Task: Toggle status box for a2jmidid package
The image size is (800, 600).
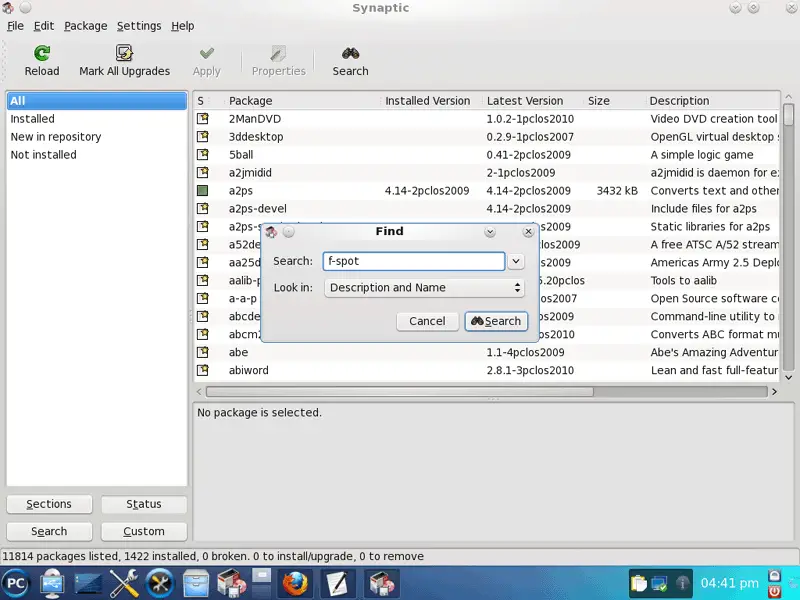Action: point(203,172)
